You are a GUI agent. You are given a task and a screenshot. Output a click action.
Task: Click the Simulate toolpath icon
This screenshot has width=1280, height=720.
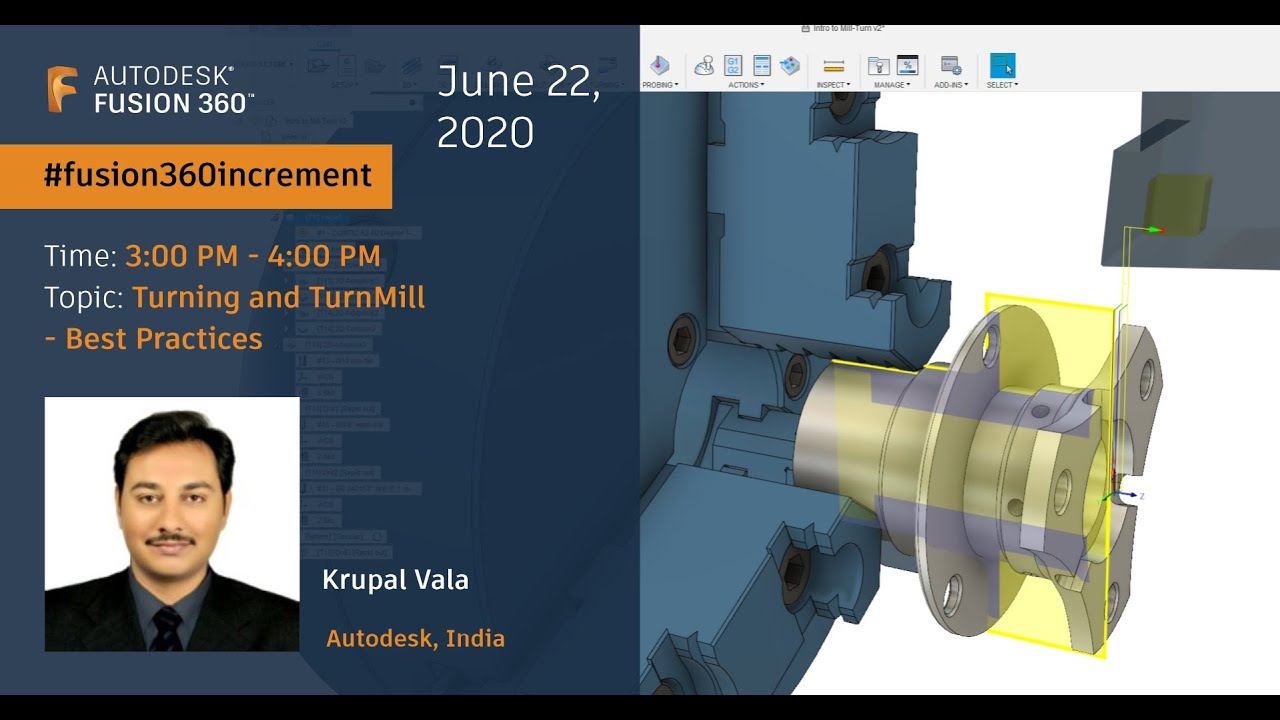(x=704, y=66)
